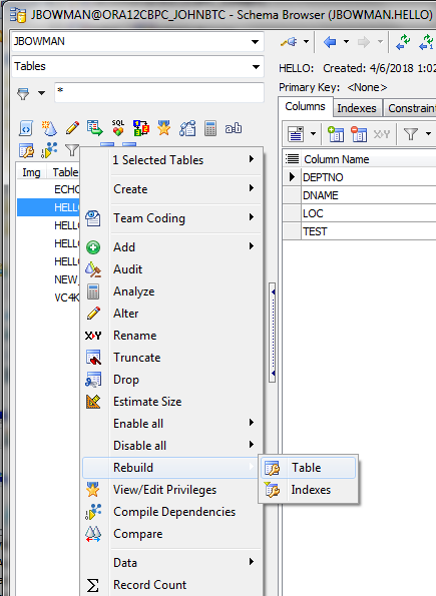The width and height of the screenshot is (436, 596).
Task: Click the dependency nodes document toolbar icon
Action: [187, 128]
